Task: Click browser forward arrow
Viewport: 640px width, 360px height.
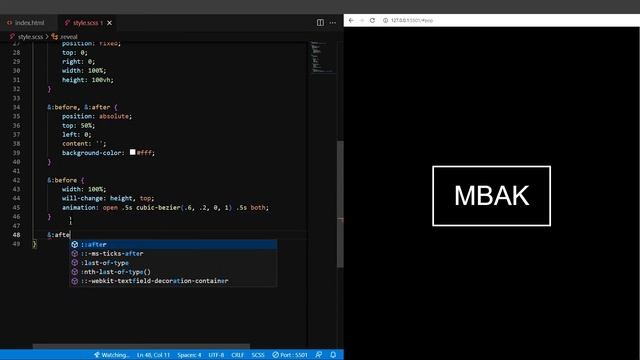Action: pos(362,20)
